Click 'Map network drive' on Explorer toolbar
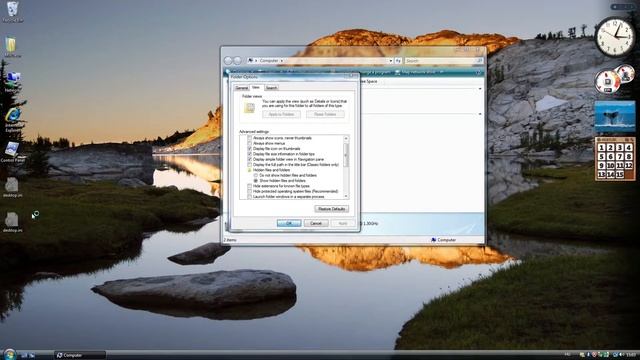This screenshot has width=640, height=360. coord(418,73)
